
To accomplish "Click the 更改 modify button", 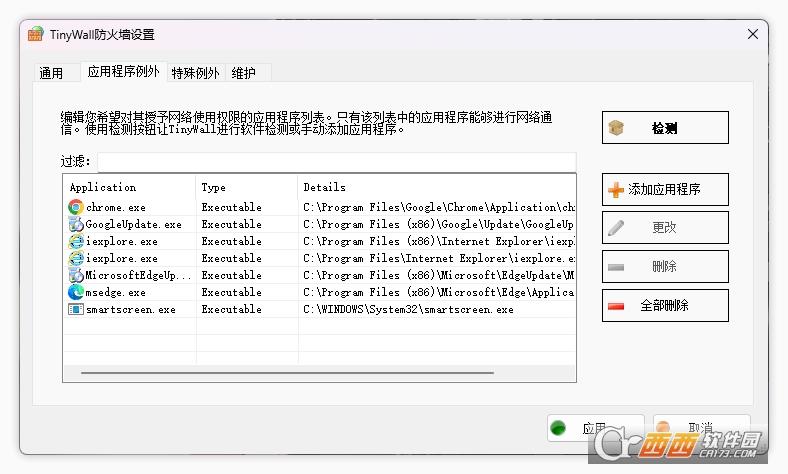I will click(x=665, y=228).
